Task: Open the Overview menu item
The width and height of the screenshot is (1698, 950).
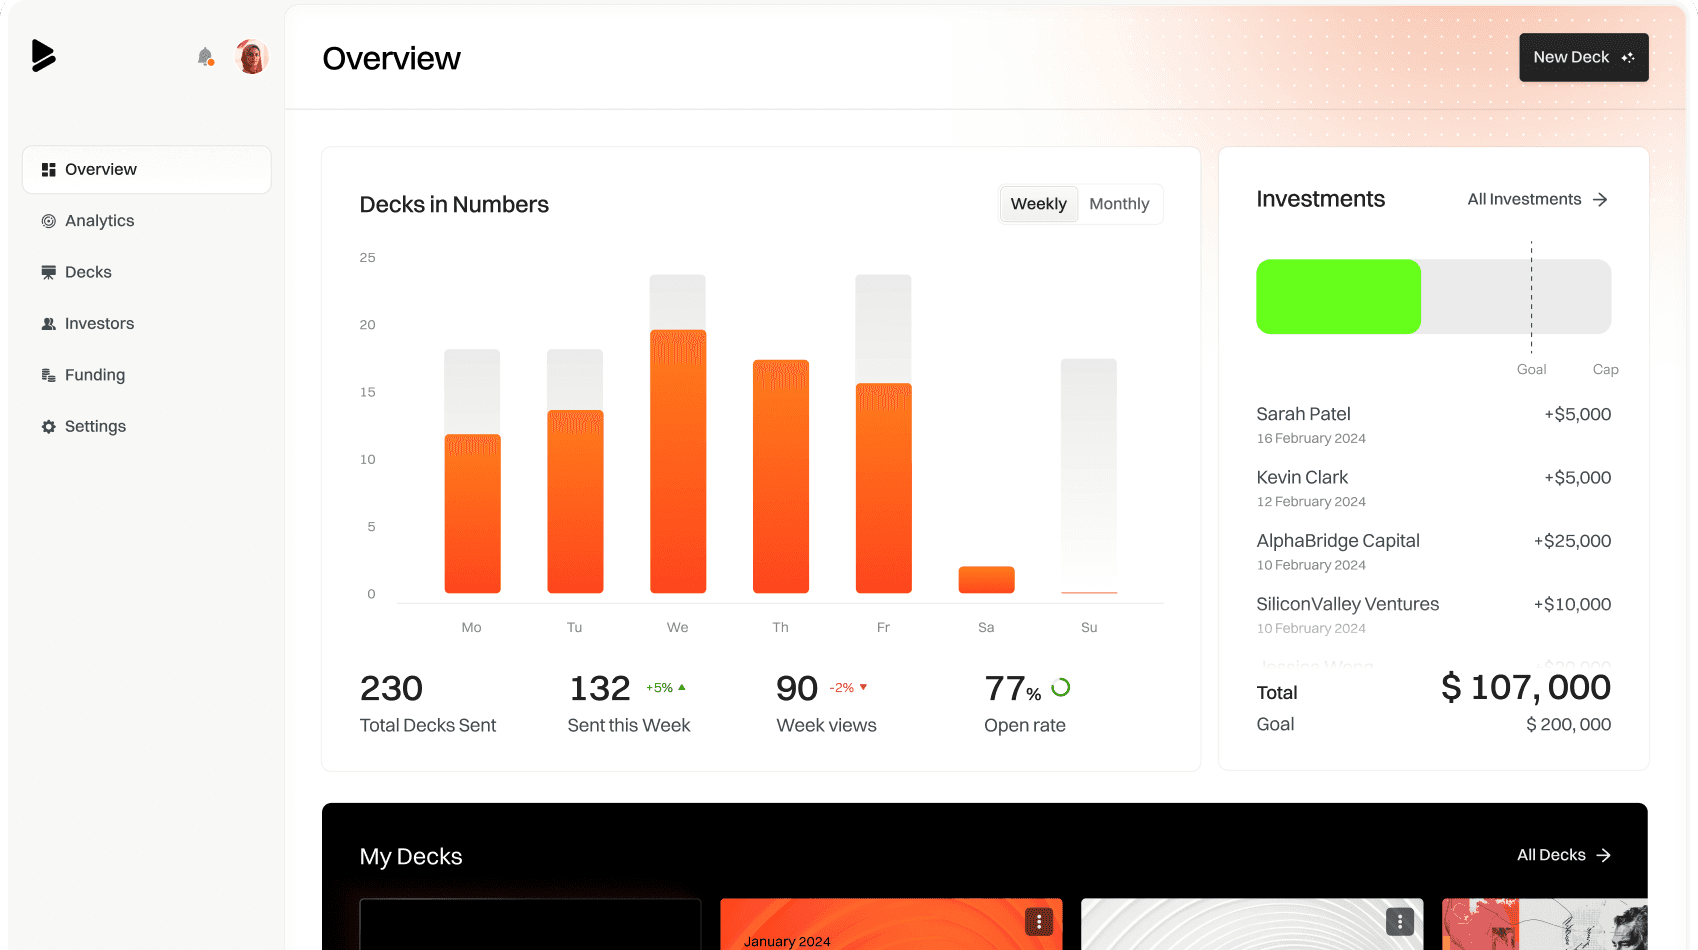Action: (x=147, y=170)
